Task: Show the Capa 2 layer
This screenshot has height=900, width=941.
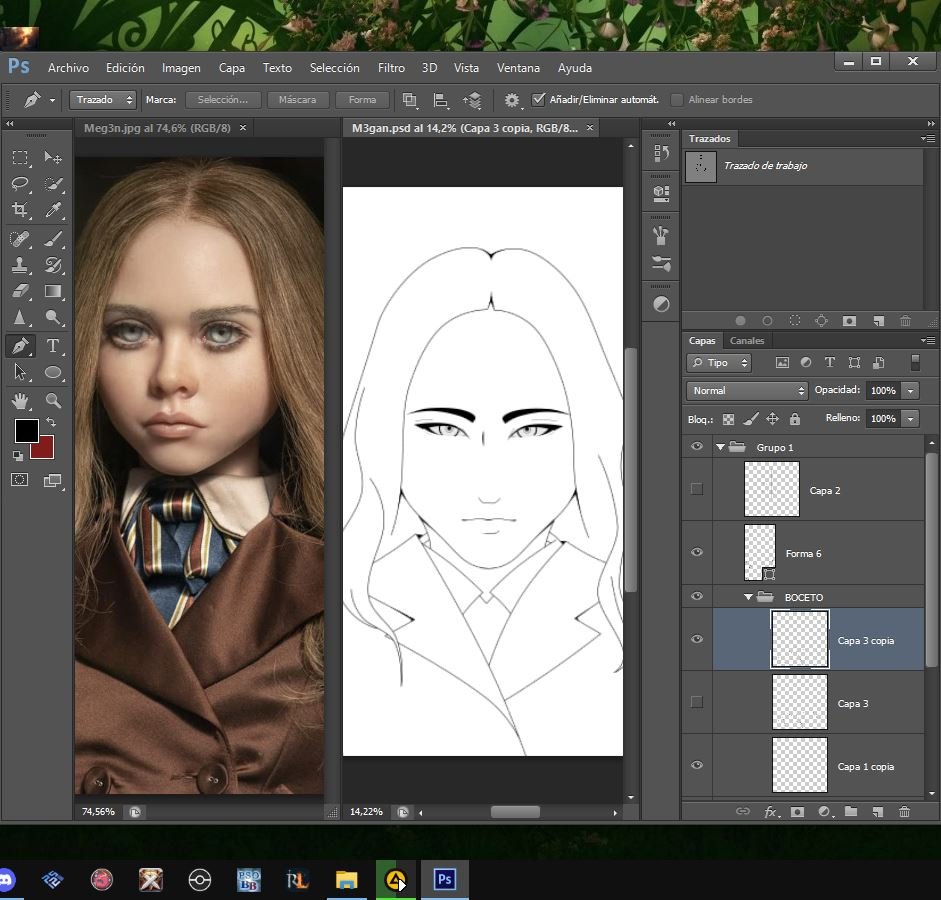Action: [697, 489]
